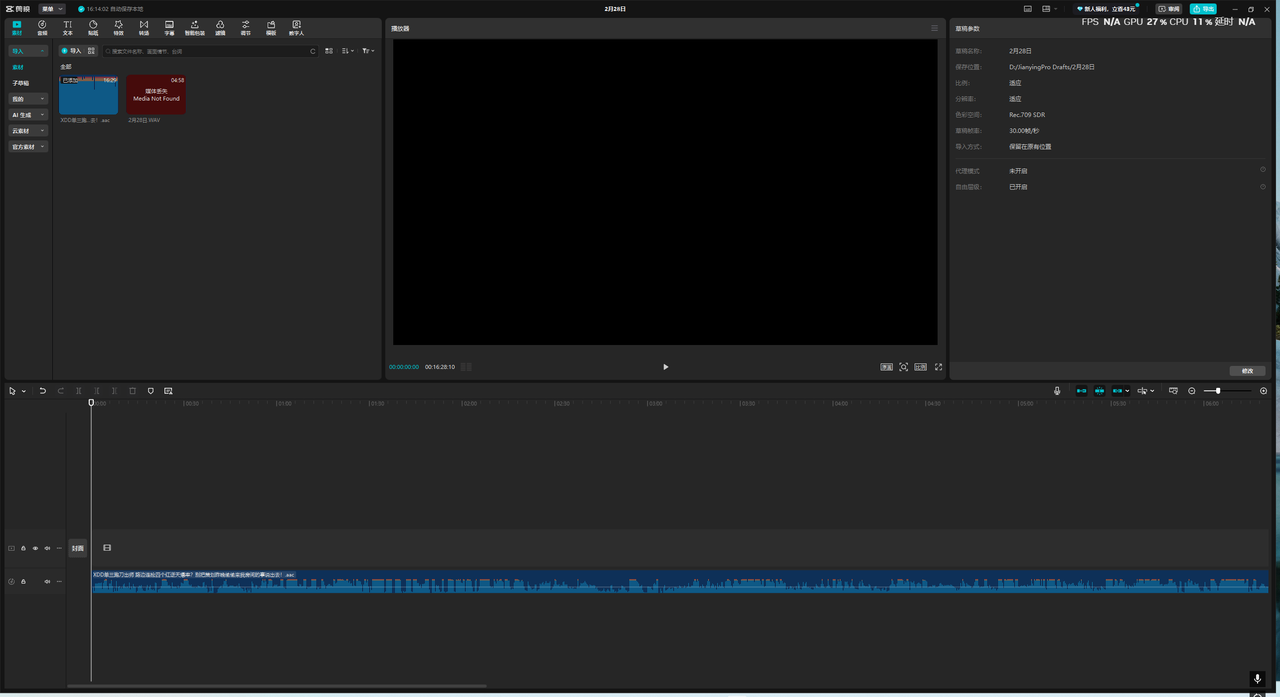Open the 字幕 captions panel icon
The image size is (1280, 697).
coord(169,28)
